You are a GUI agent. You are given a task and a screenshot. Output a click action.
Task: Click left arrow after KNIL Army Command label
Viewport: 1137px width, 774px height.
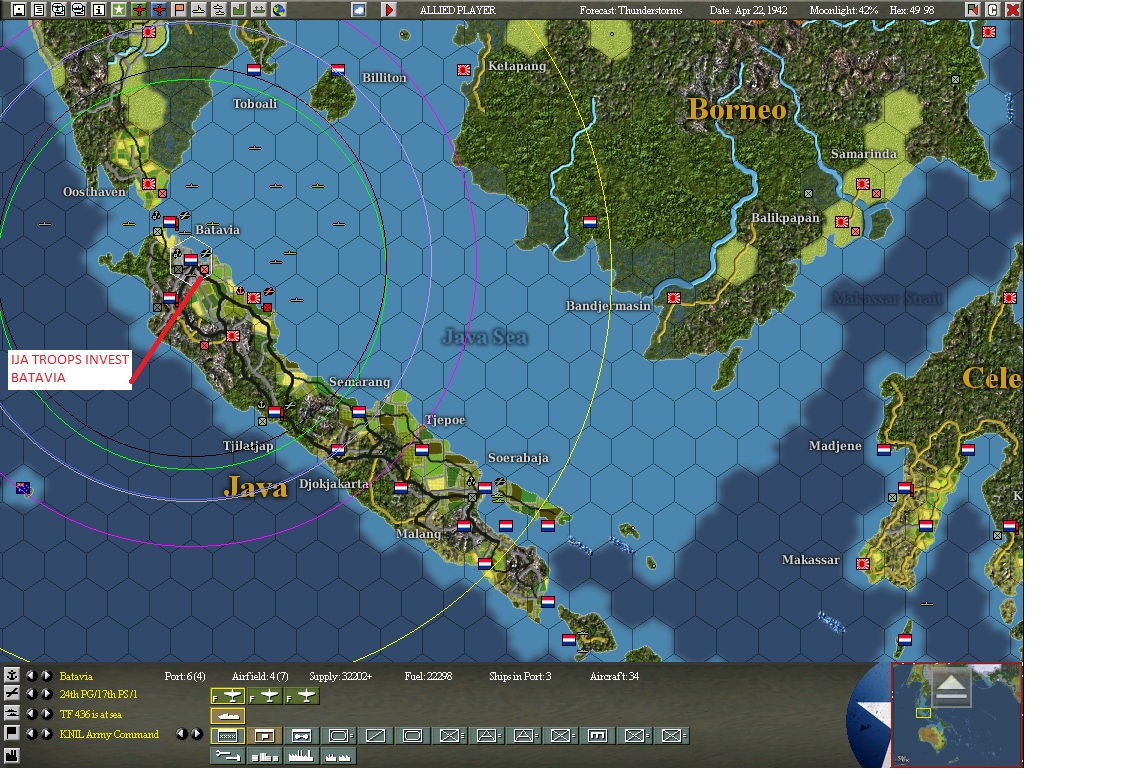[x=182, y=734]
